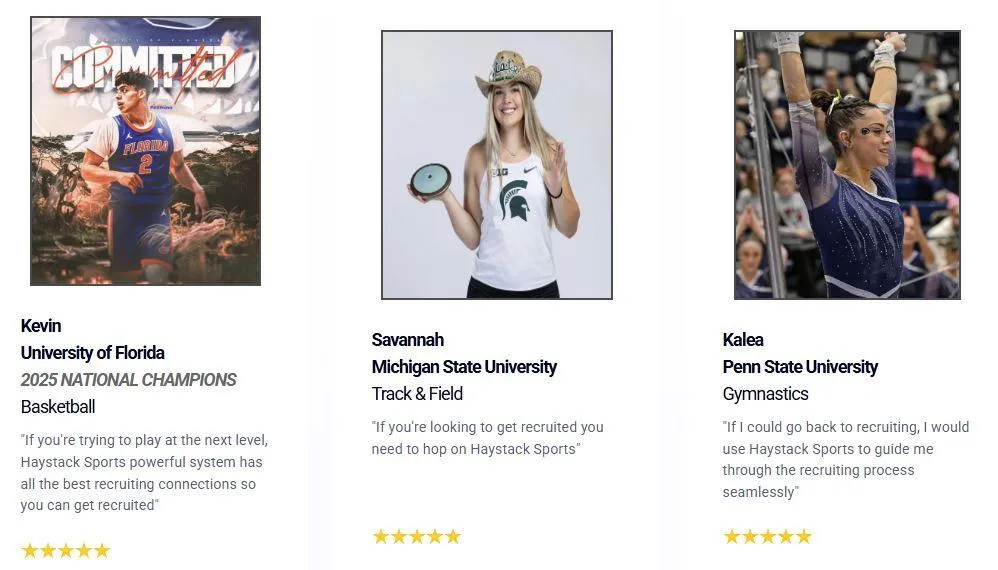This screenshot has height=570, width=998.
Task: Click Kevin's Florida basketball commitment photo
Action: coord(145,151)
